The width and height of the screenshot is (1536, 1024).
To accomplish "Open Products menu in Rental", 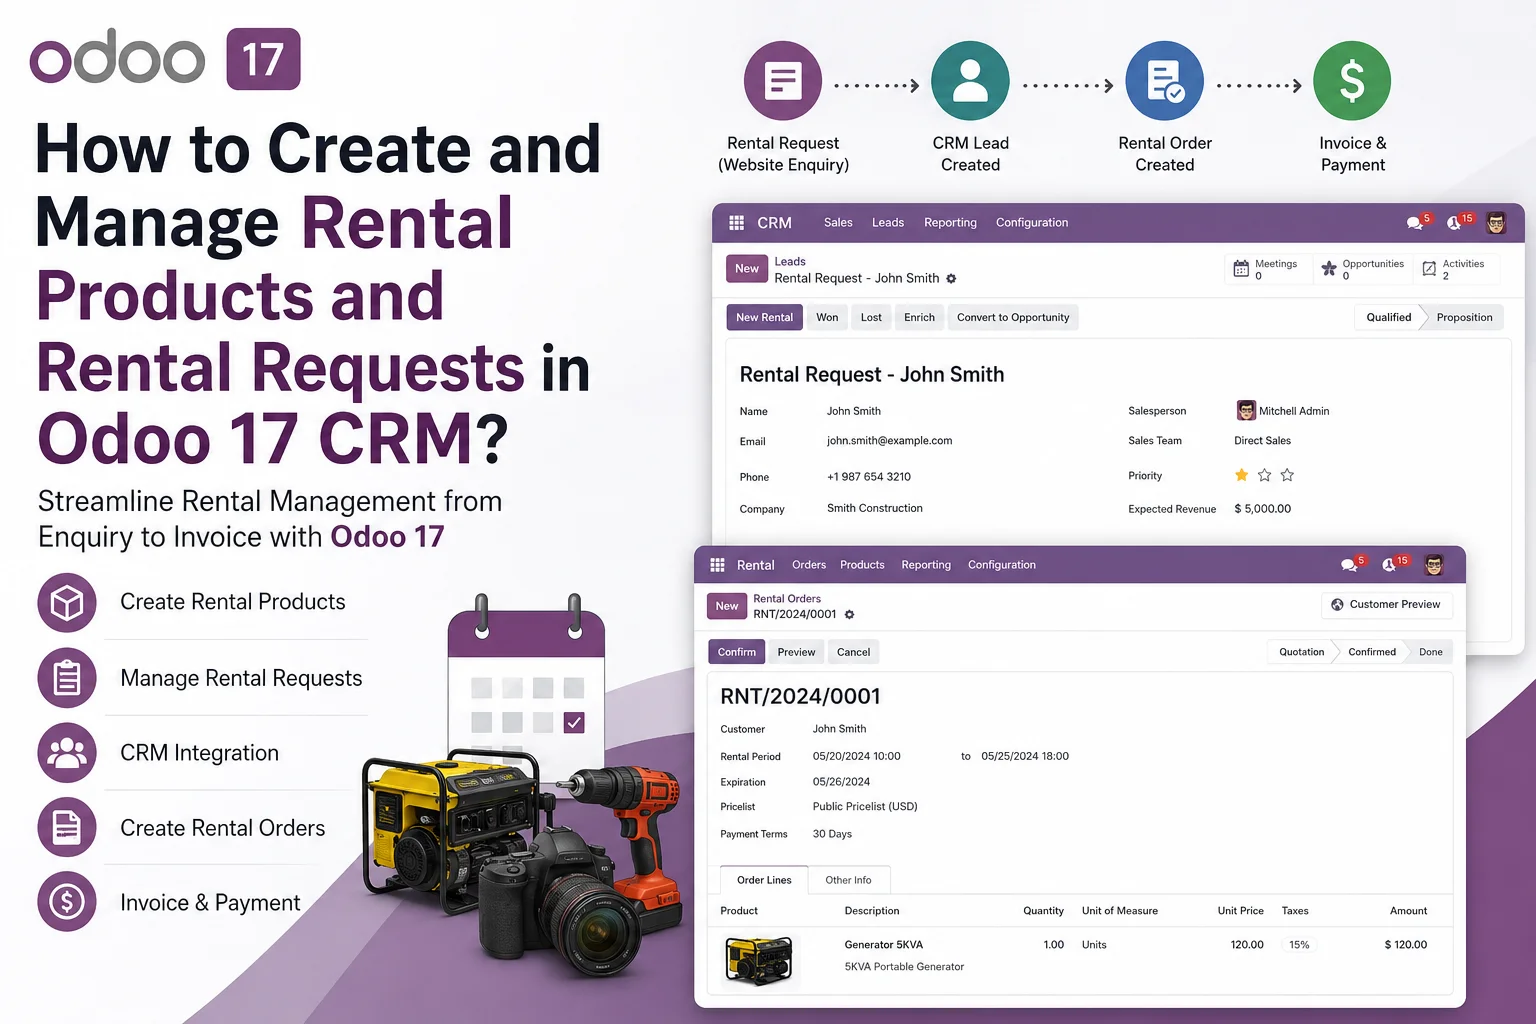I will (862, 565).
